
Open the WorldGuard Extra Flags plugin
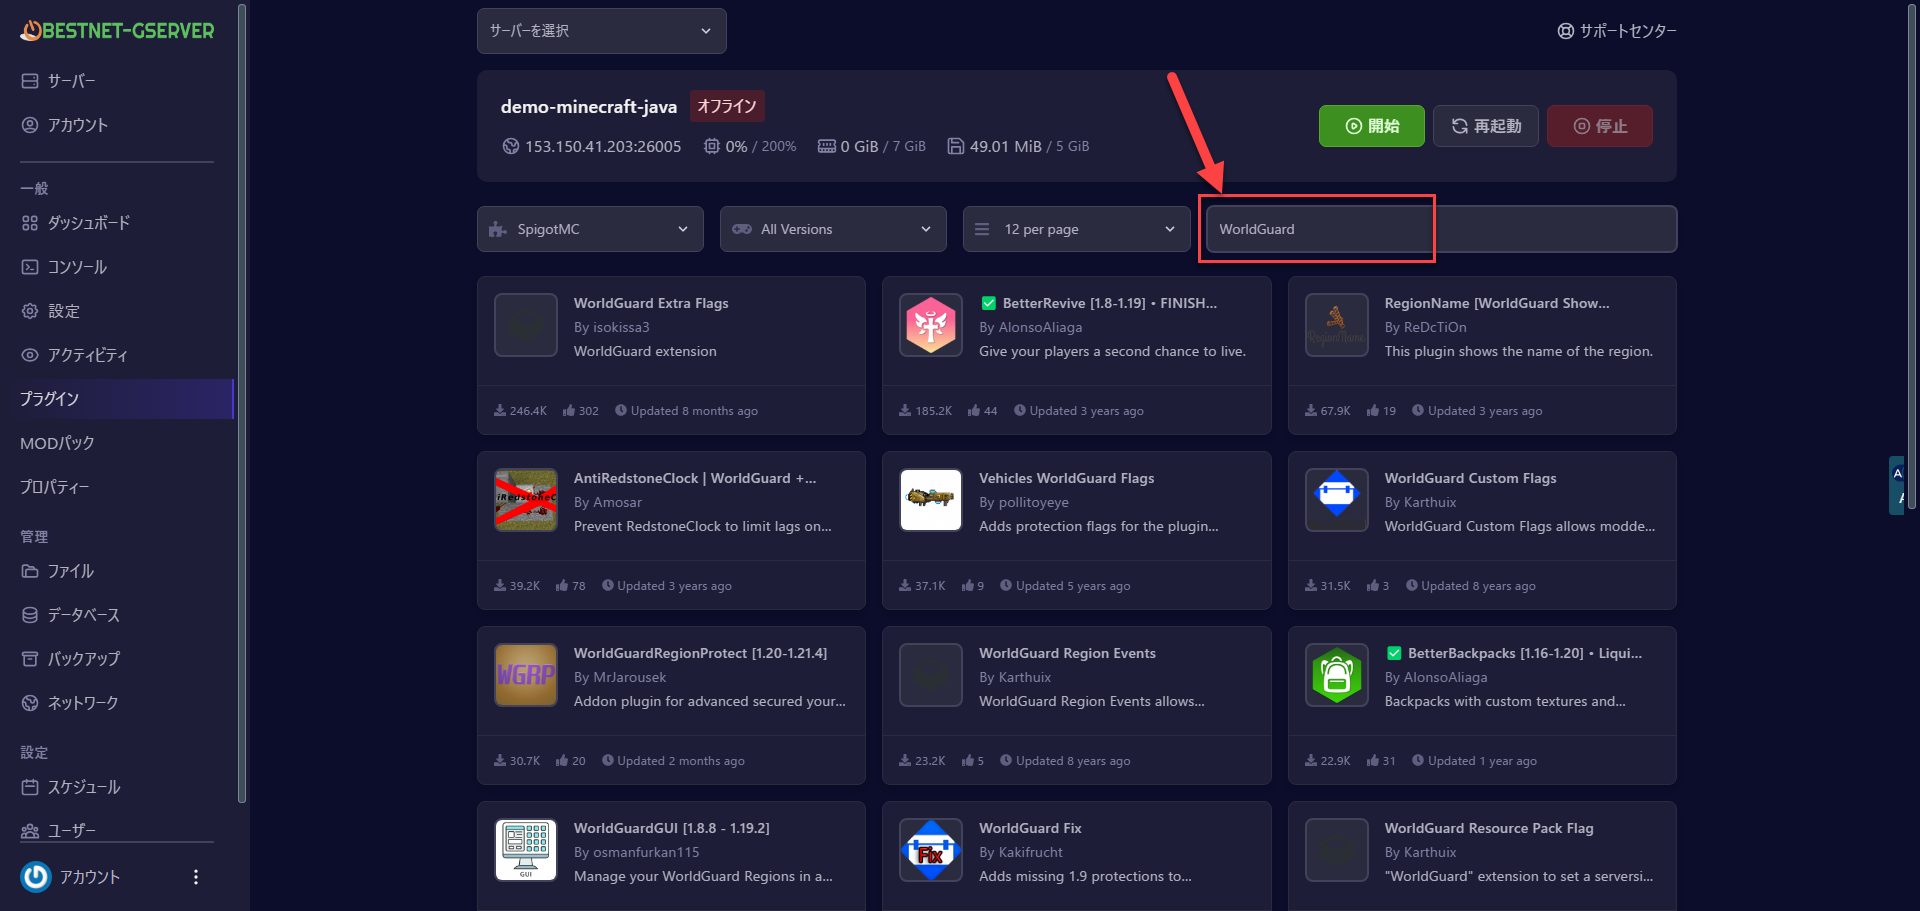pyautogui.click(x=651, y=303)
